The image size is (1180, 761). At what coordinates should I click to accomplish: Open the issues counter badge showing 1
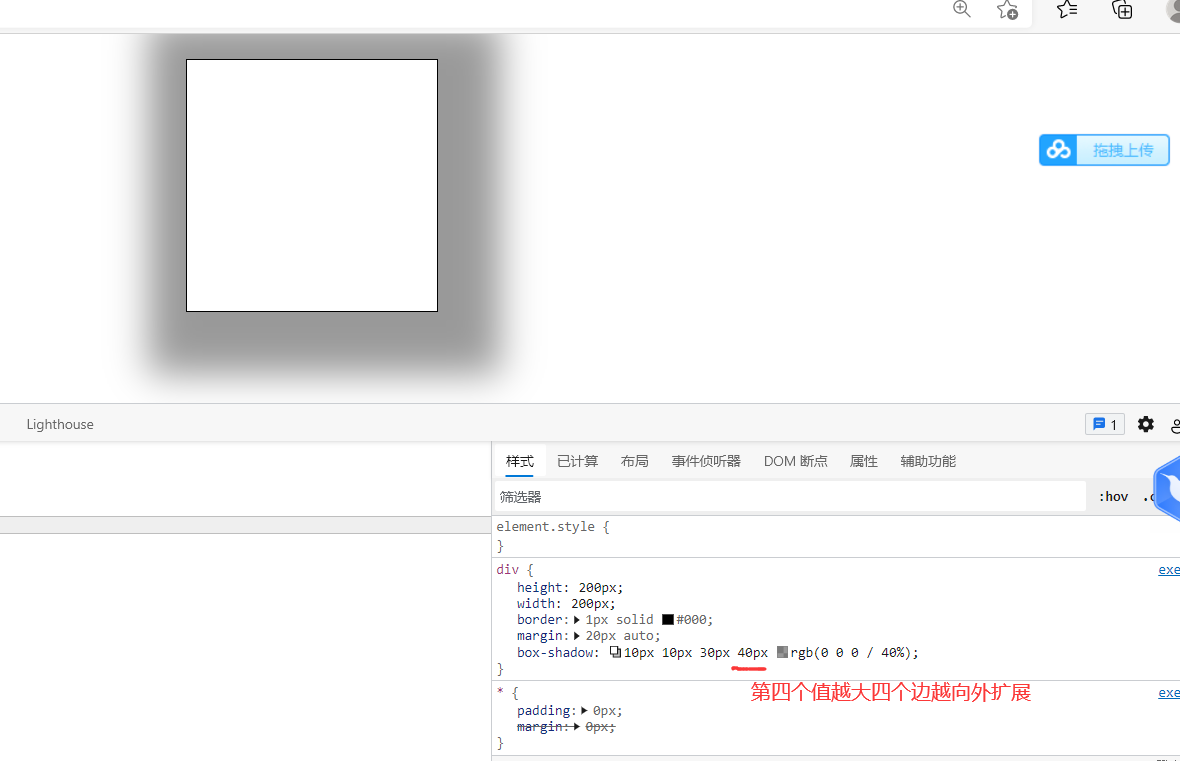[x=1104, y=425]
